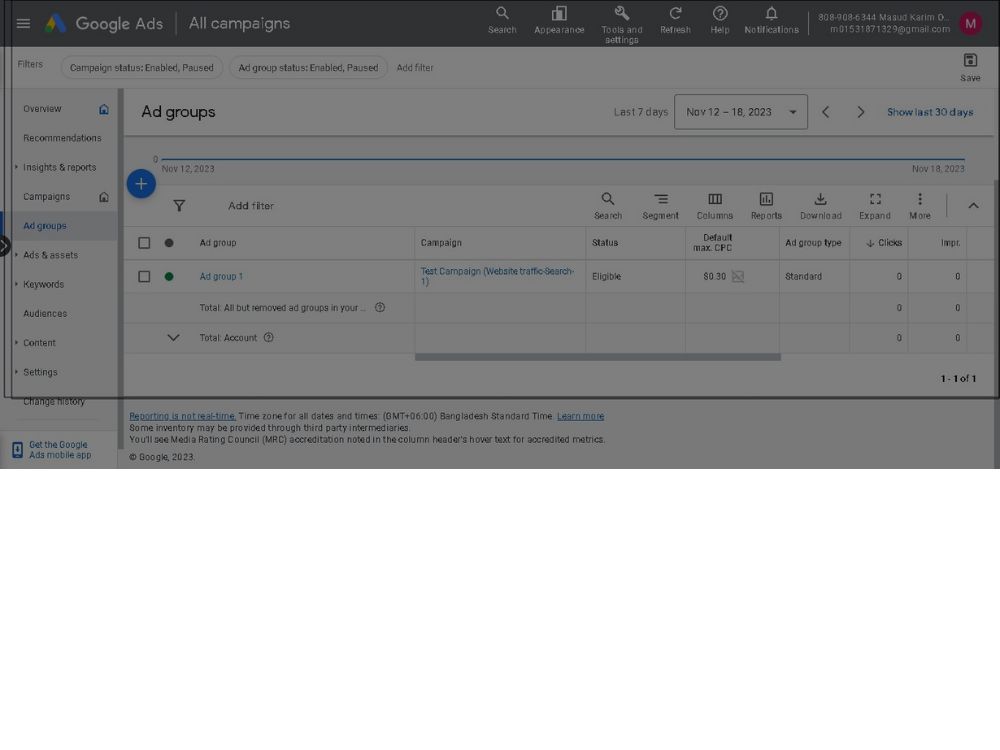
Task: Click Add filter in the top filter bar
Action: tap(415, 68)
